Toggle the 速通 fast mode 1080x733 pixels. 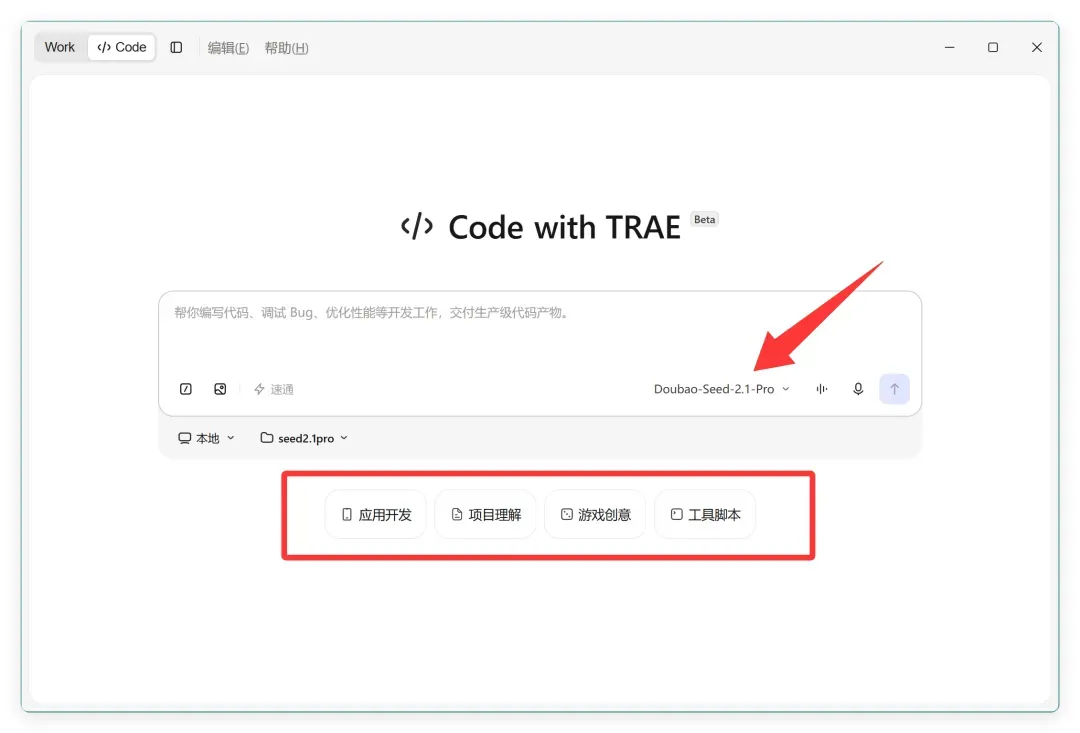click(x=274, y=389)
